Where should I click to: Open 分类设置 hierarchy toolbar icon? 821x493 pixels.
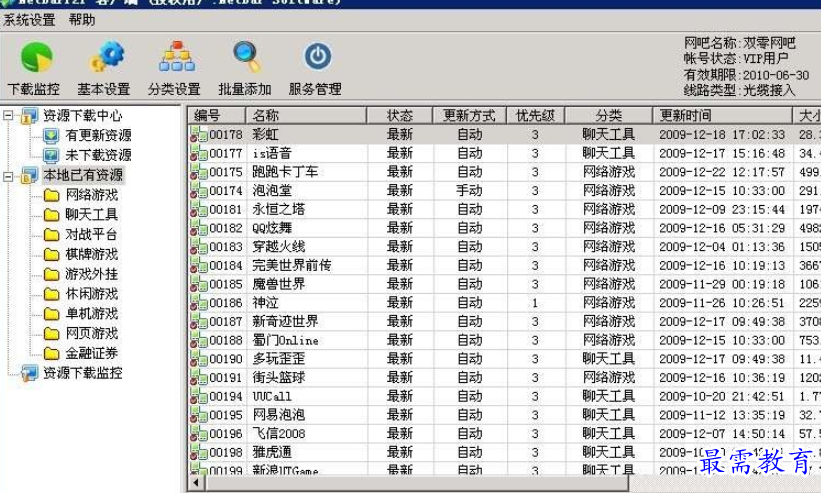[x=177, y=57]
